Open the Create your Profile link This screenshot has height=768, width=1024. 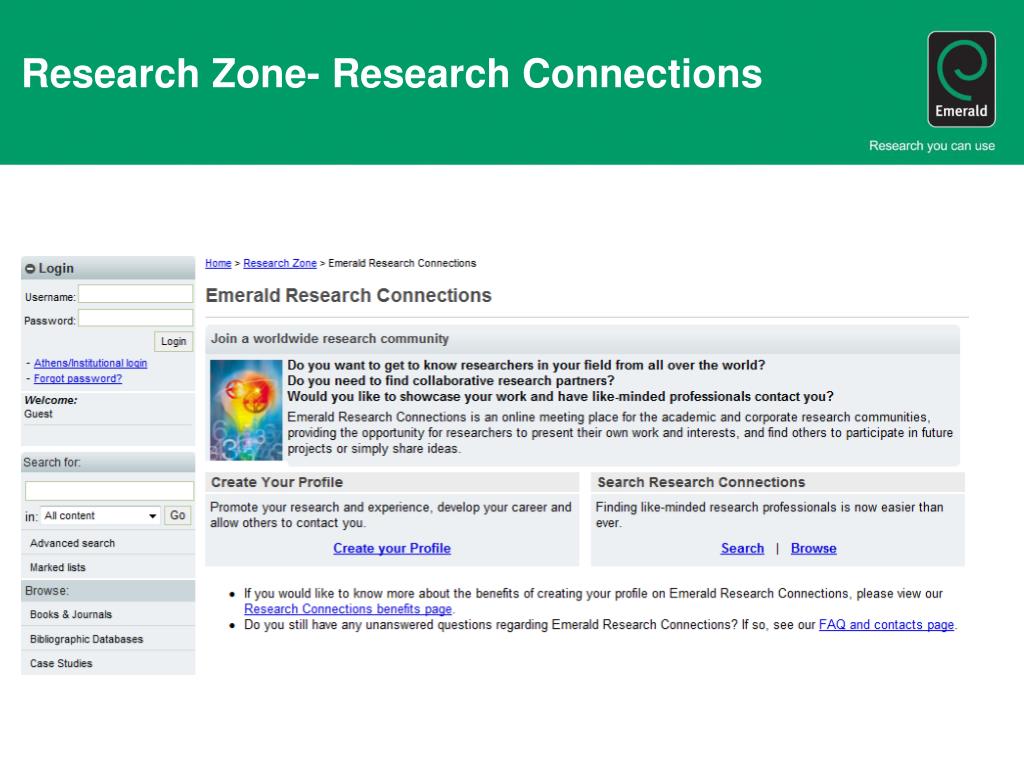(392, 549)
